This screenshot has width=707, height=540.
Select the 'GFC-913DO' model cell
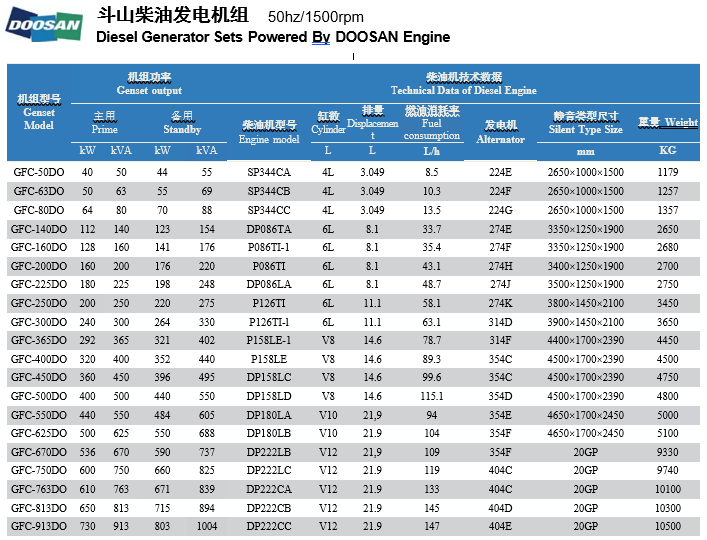click(39, 526)
